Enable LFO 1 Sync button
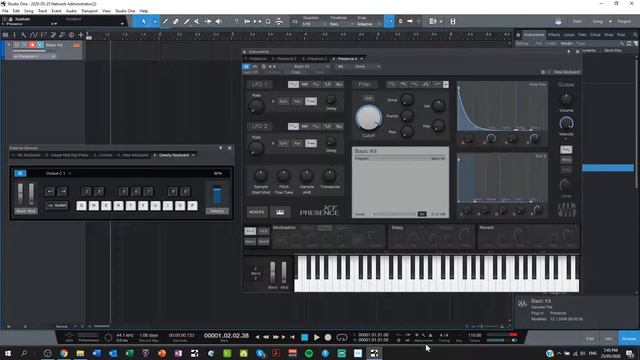 point(283,101)
